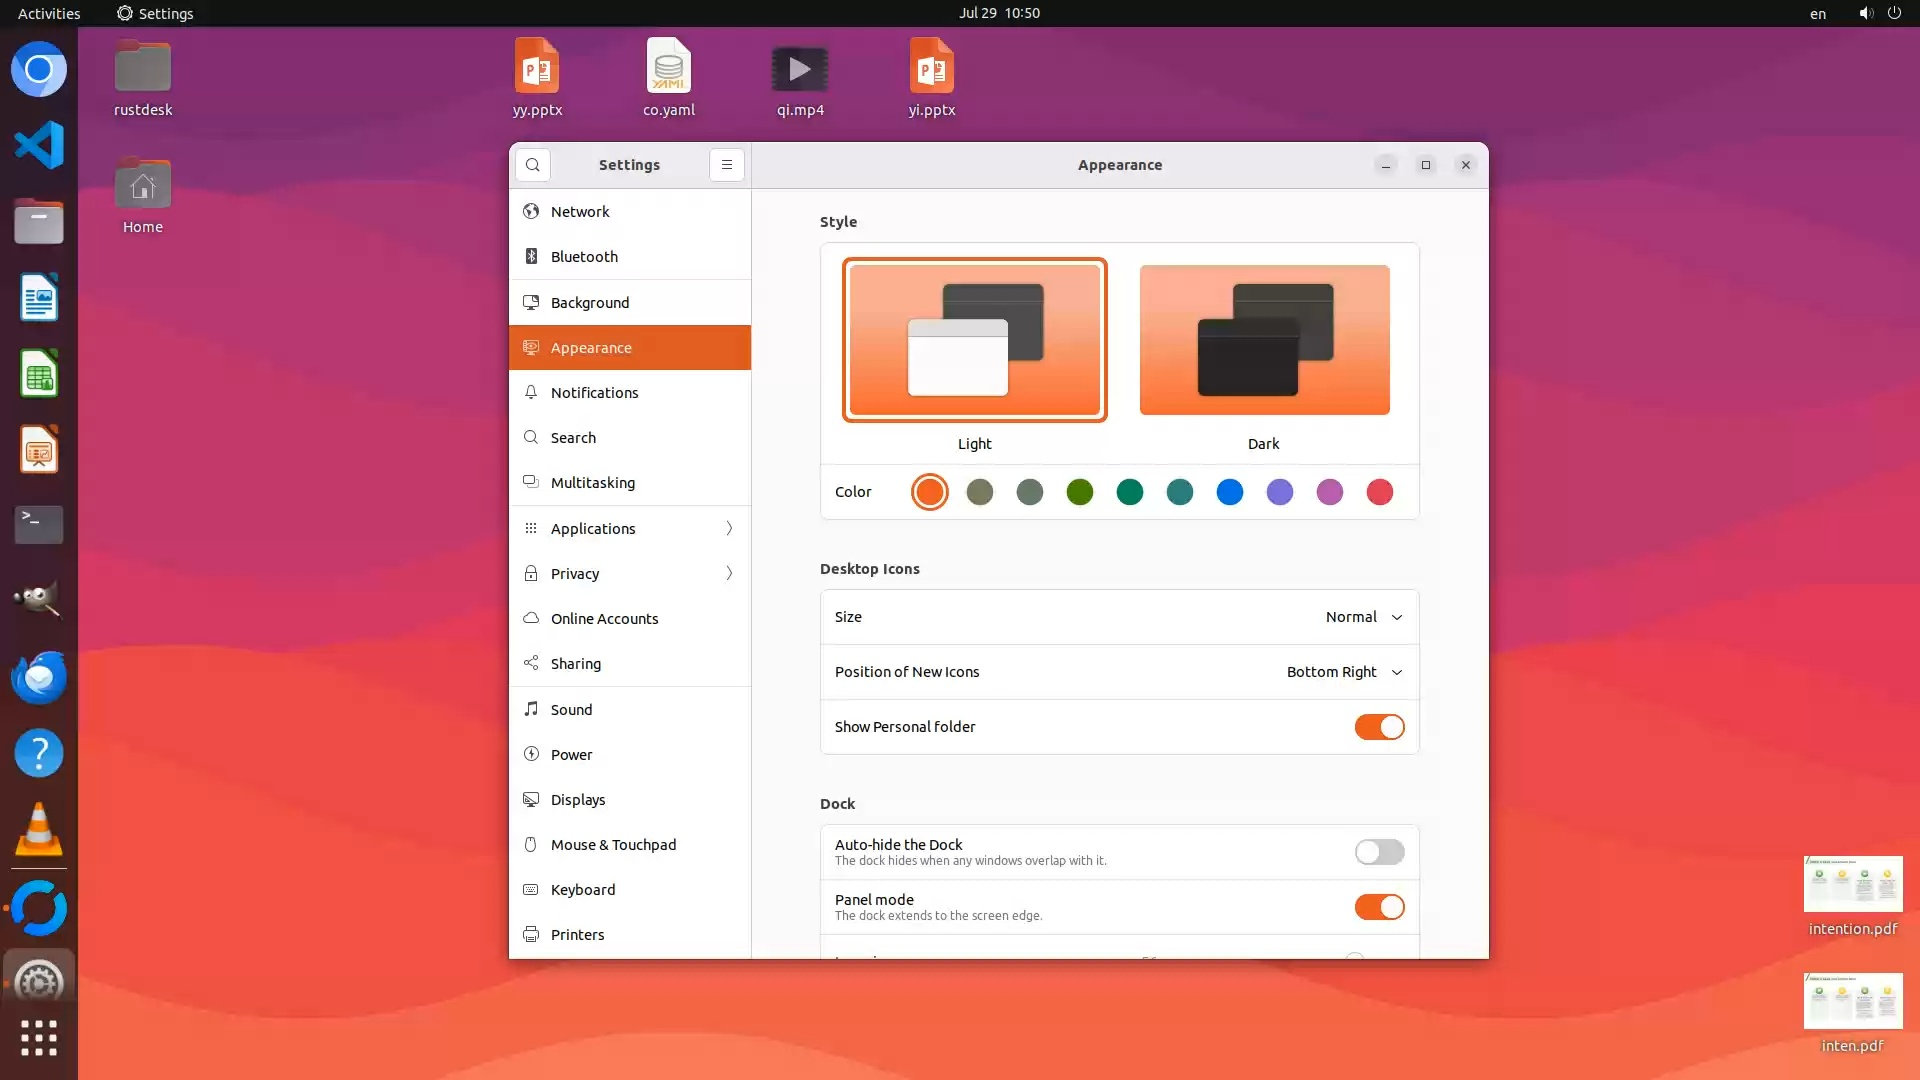Open Position of New Icons dropdown

click(1344, 672)
